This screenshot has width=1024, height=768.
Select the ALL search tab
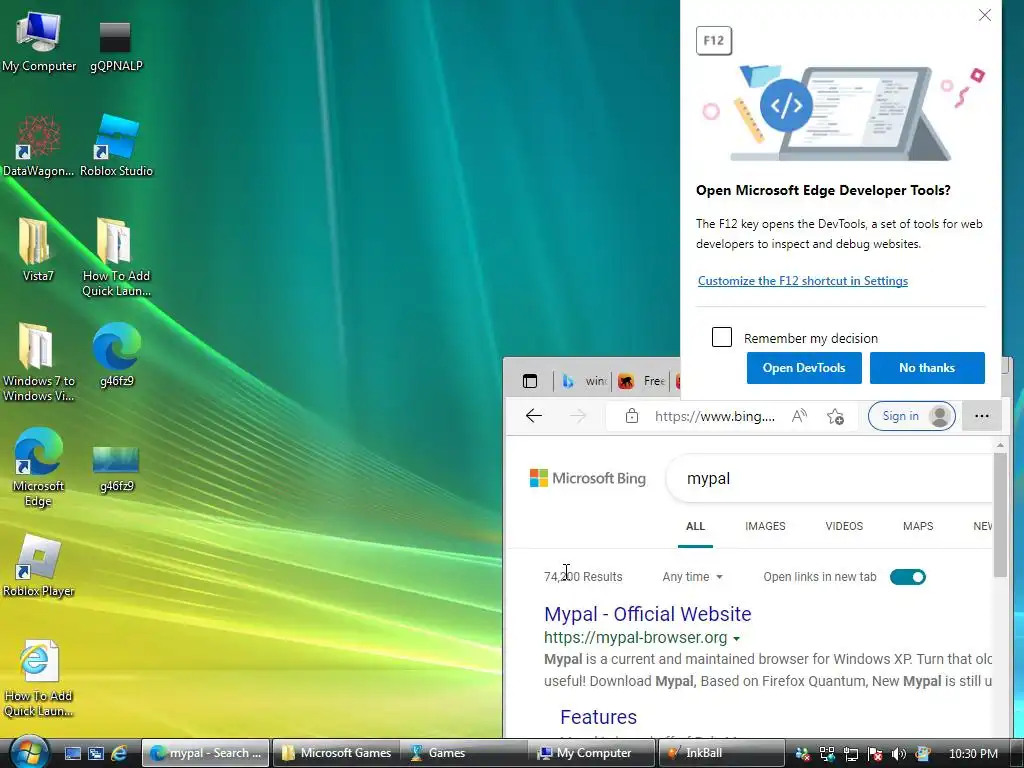[696, 526]
